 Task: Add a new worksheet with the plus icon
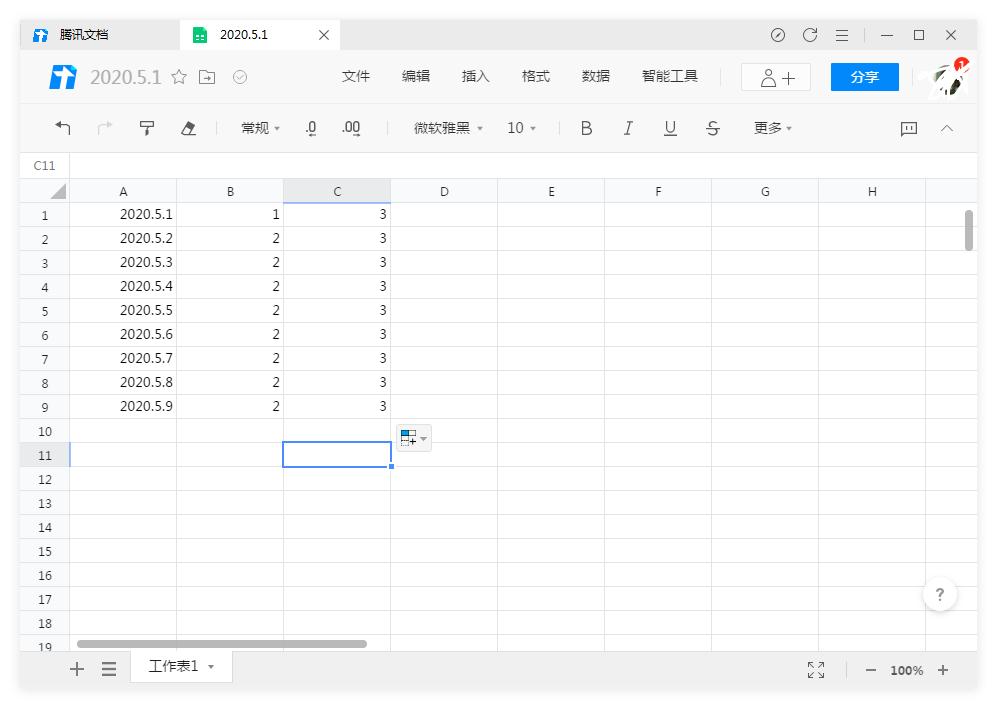tap(77, 669)
